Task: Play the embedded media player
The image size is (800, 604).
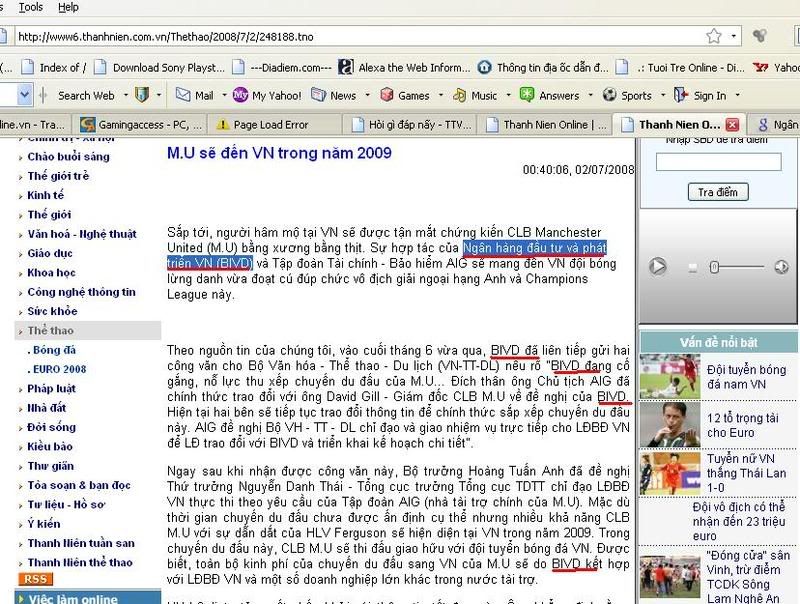Action: click(658, 266)
